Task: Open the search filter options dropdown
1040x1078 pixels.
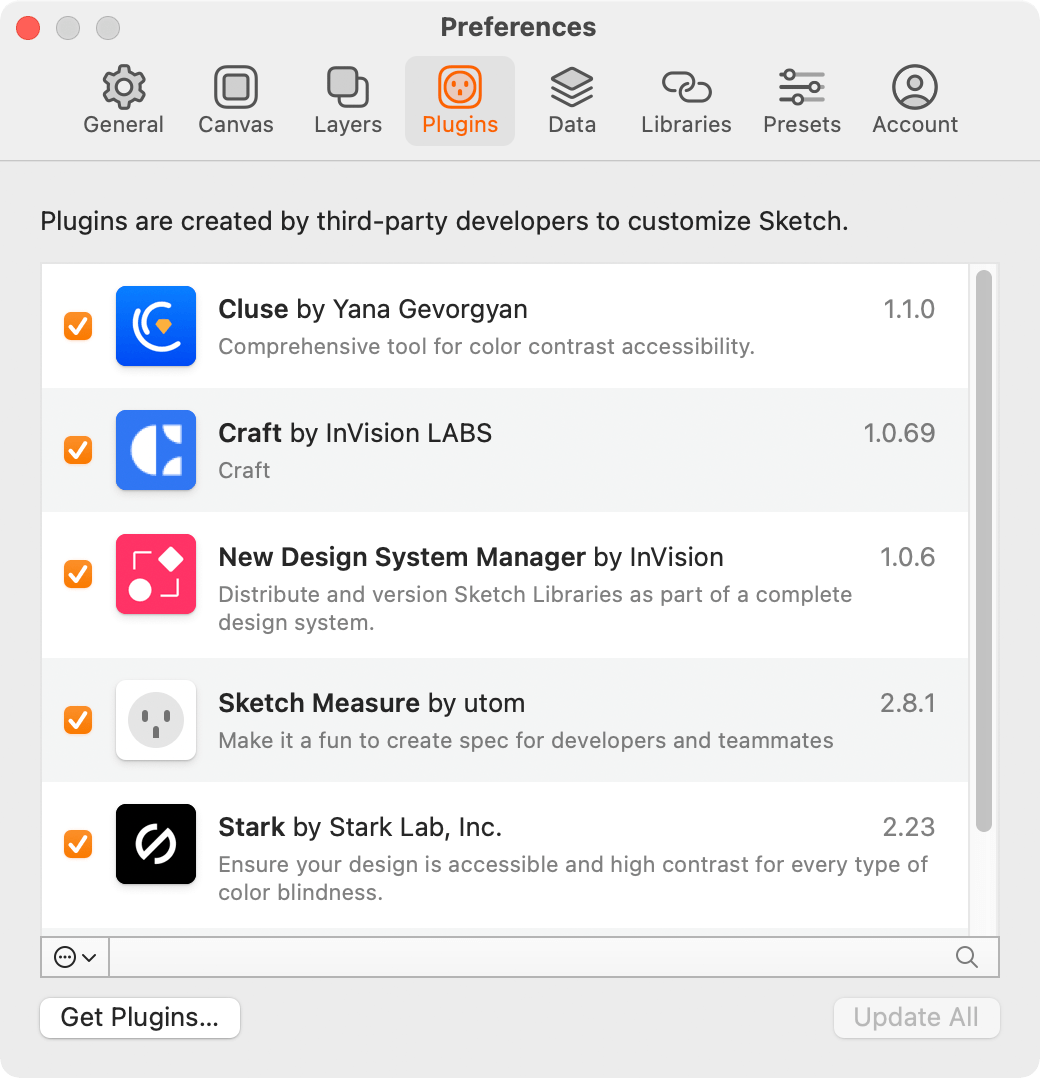Action: point(75,957)
